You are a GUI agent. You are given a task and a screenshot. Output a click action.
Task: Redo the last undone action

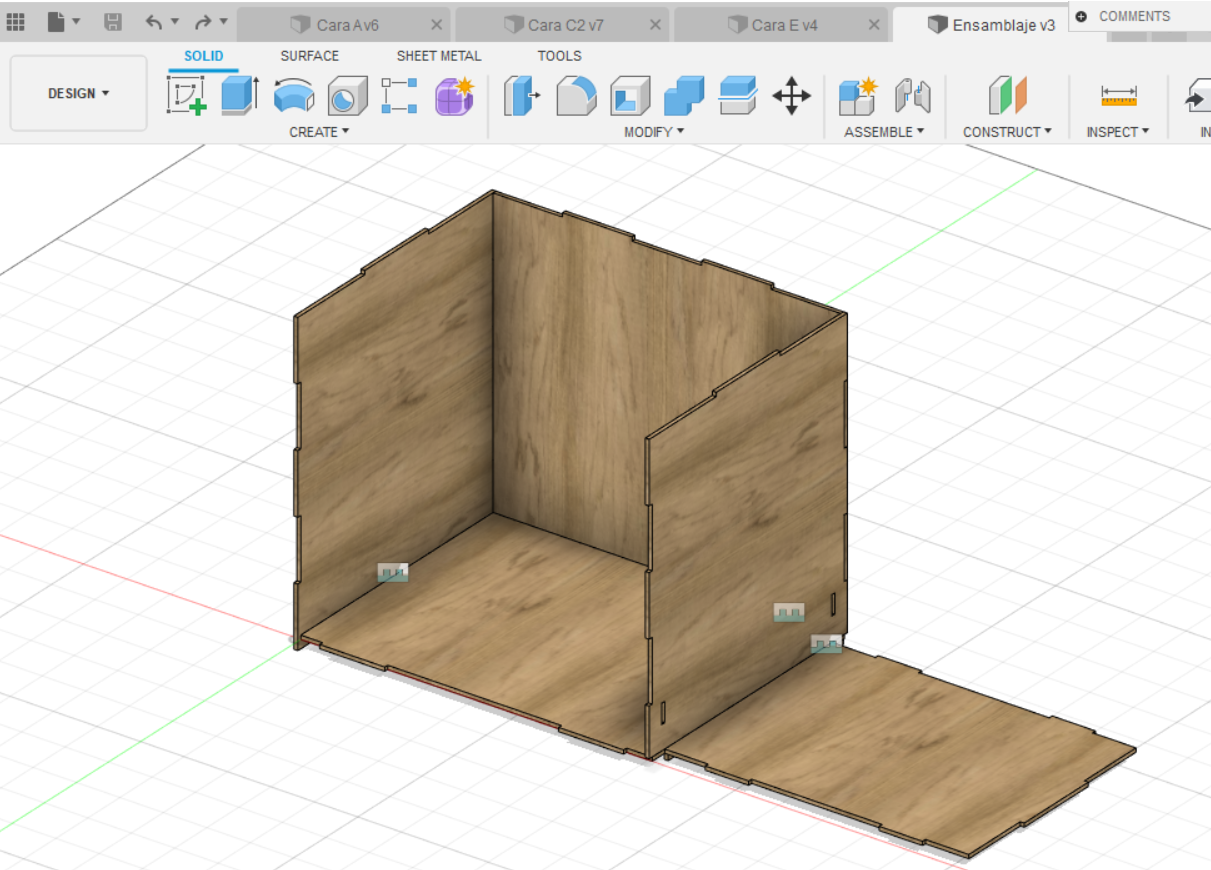tap(203, 22)
